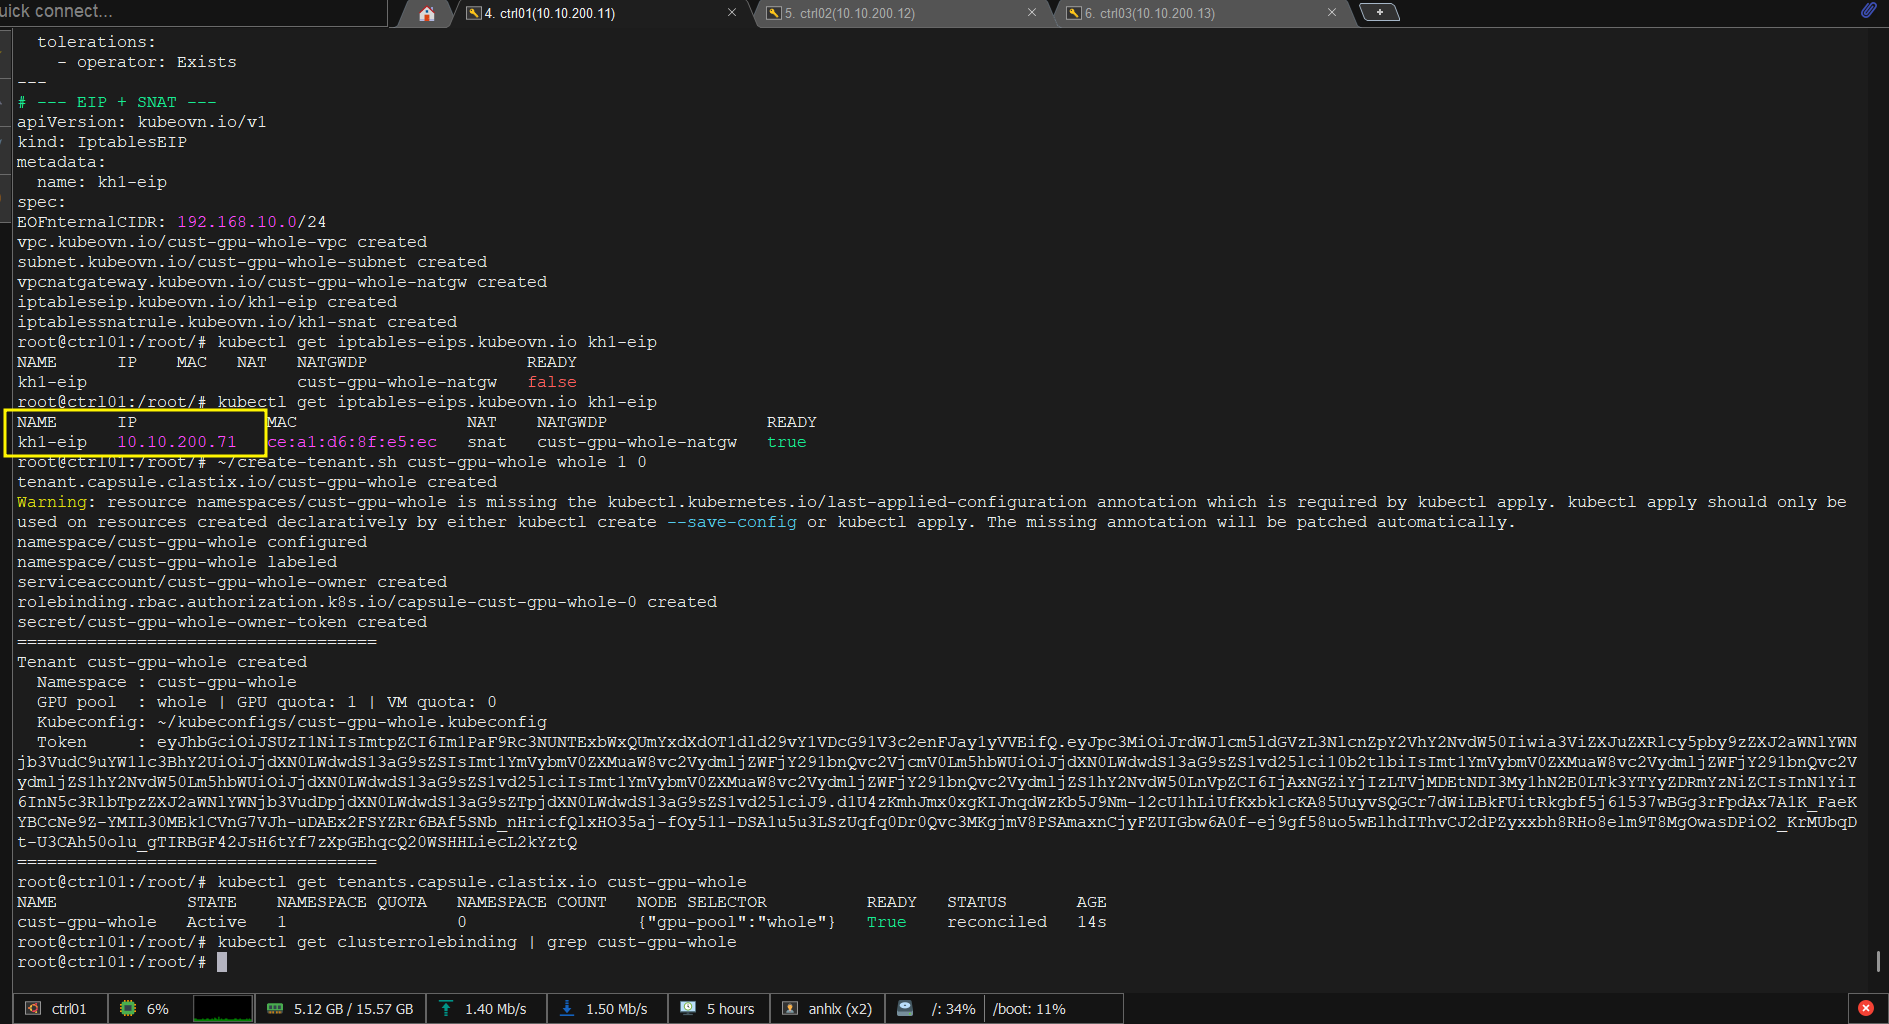Click the 'Active' STATE value
Viewport: 1889px width, 1024px height.
point(217,922)
